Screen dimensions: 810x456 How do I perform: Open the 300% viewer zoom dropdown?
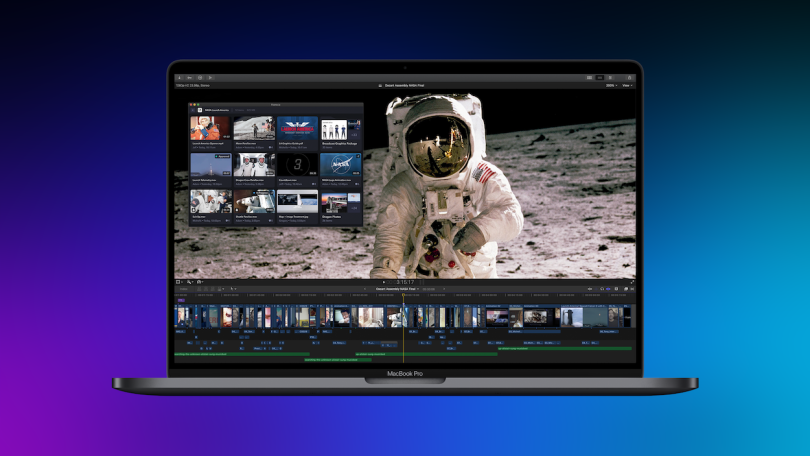click(609, 86)
